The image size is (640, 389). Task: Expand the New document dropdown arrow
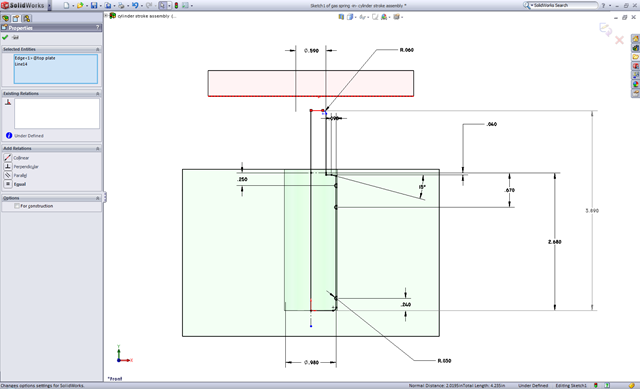coord(73,6)
